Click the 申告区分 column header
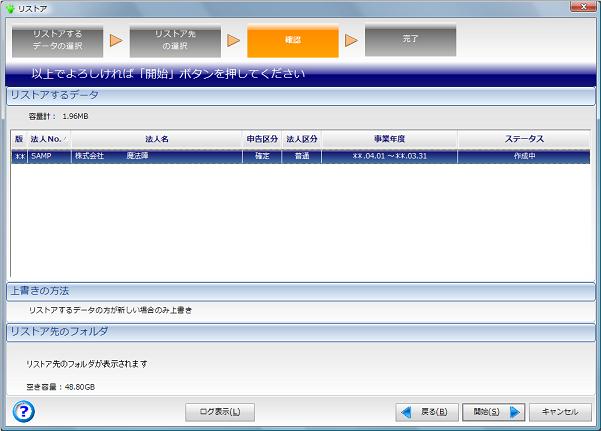 (x=262, y=139)
